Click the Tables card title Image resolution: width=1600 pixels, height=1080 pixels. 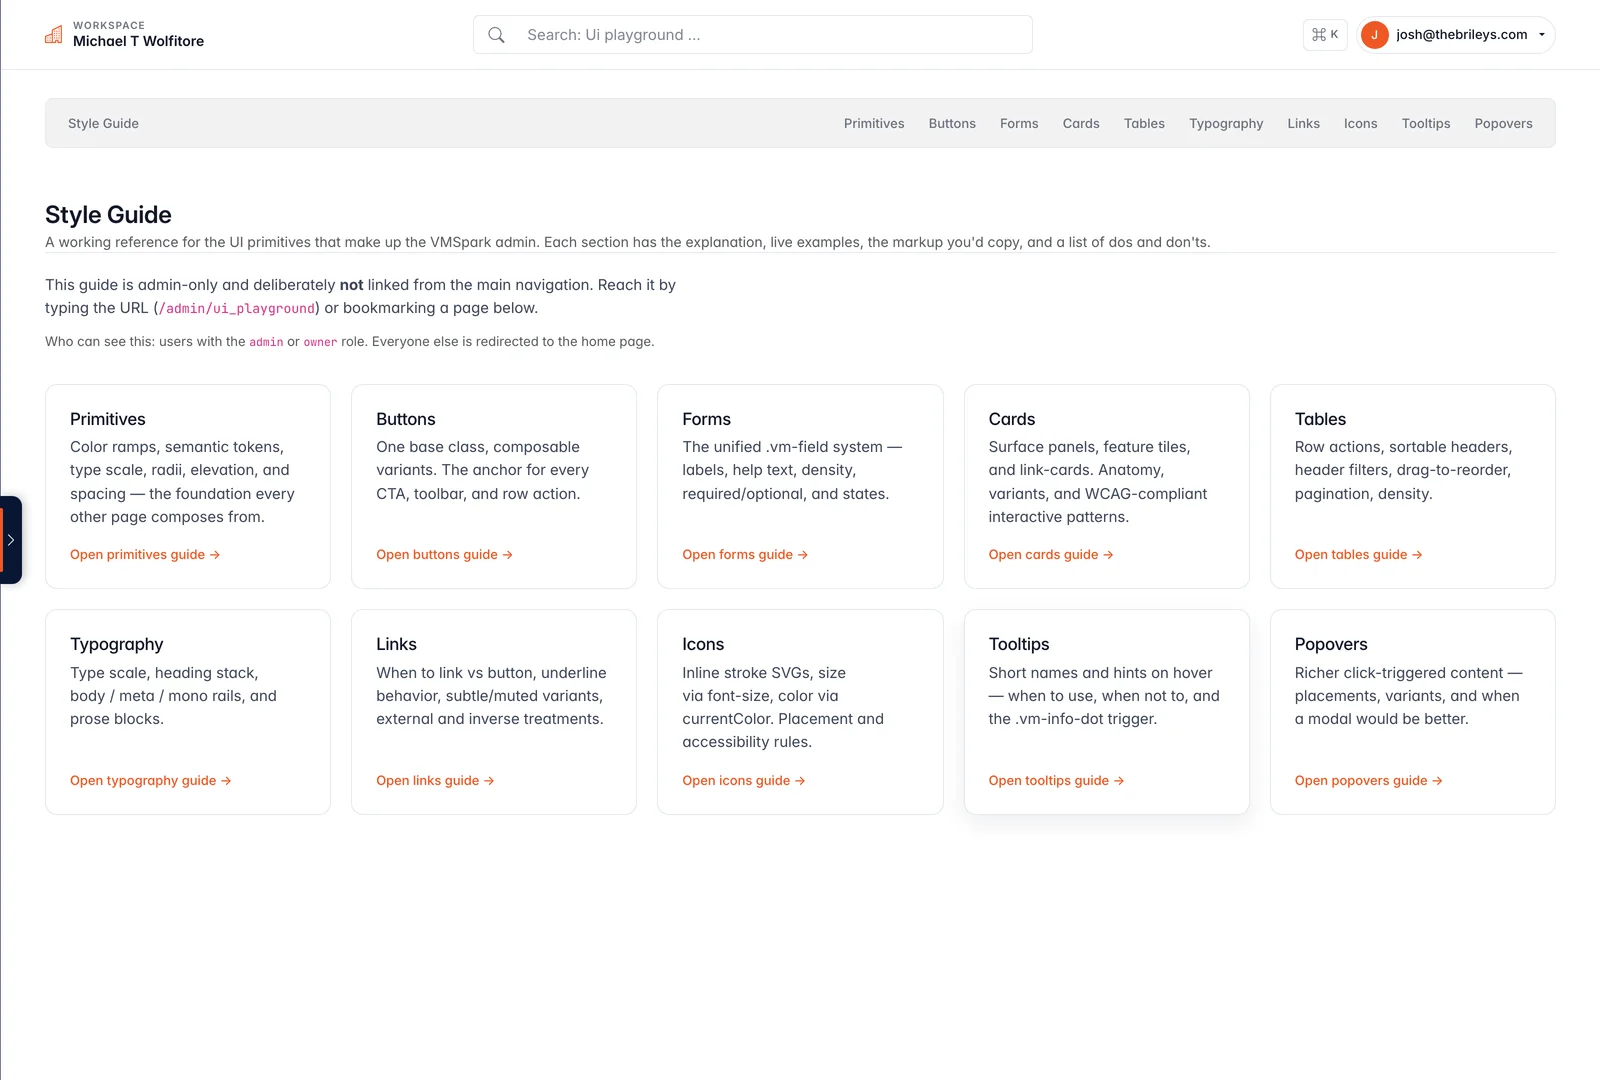click(1320, 419)
